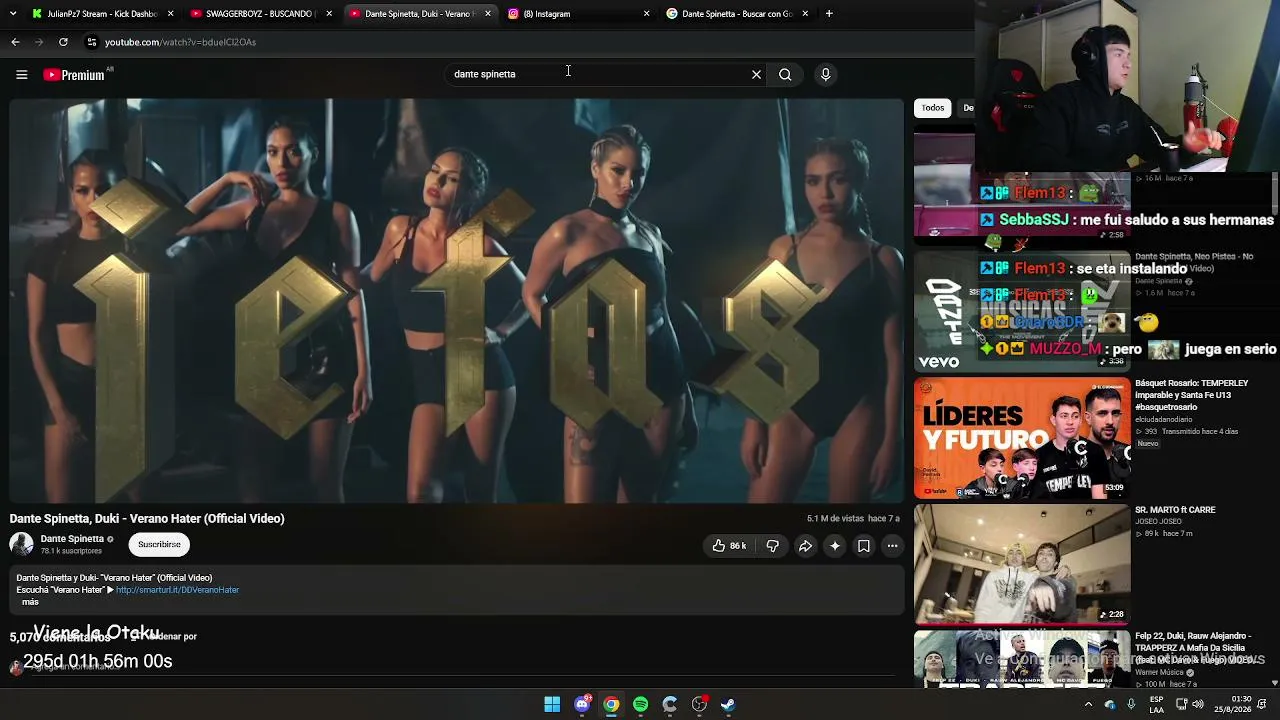The width and height of the screenshot is (1280, 720).
Task: Click the video player to pause
Action: [456, 300]
